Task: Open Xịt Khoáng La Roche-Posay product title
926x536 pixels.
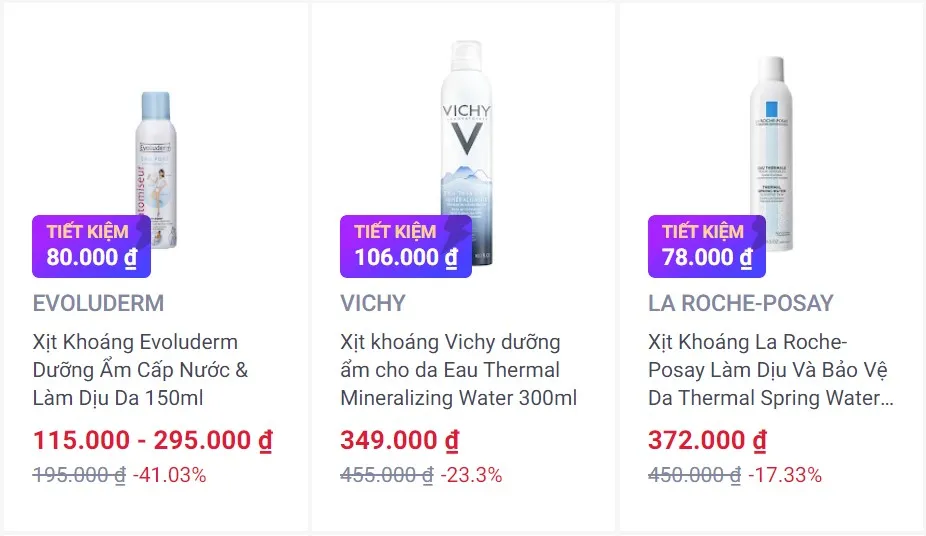Action: 770,370
